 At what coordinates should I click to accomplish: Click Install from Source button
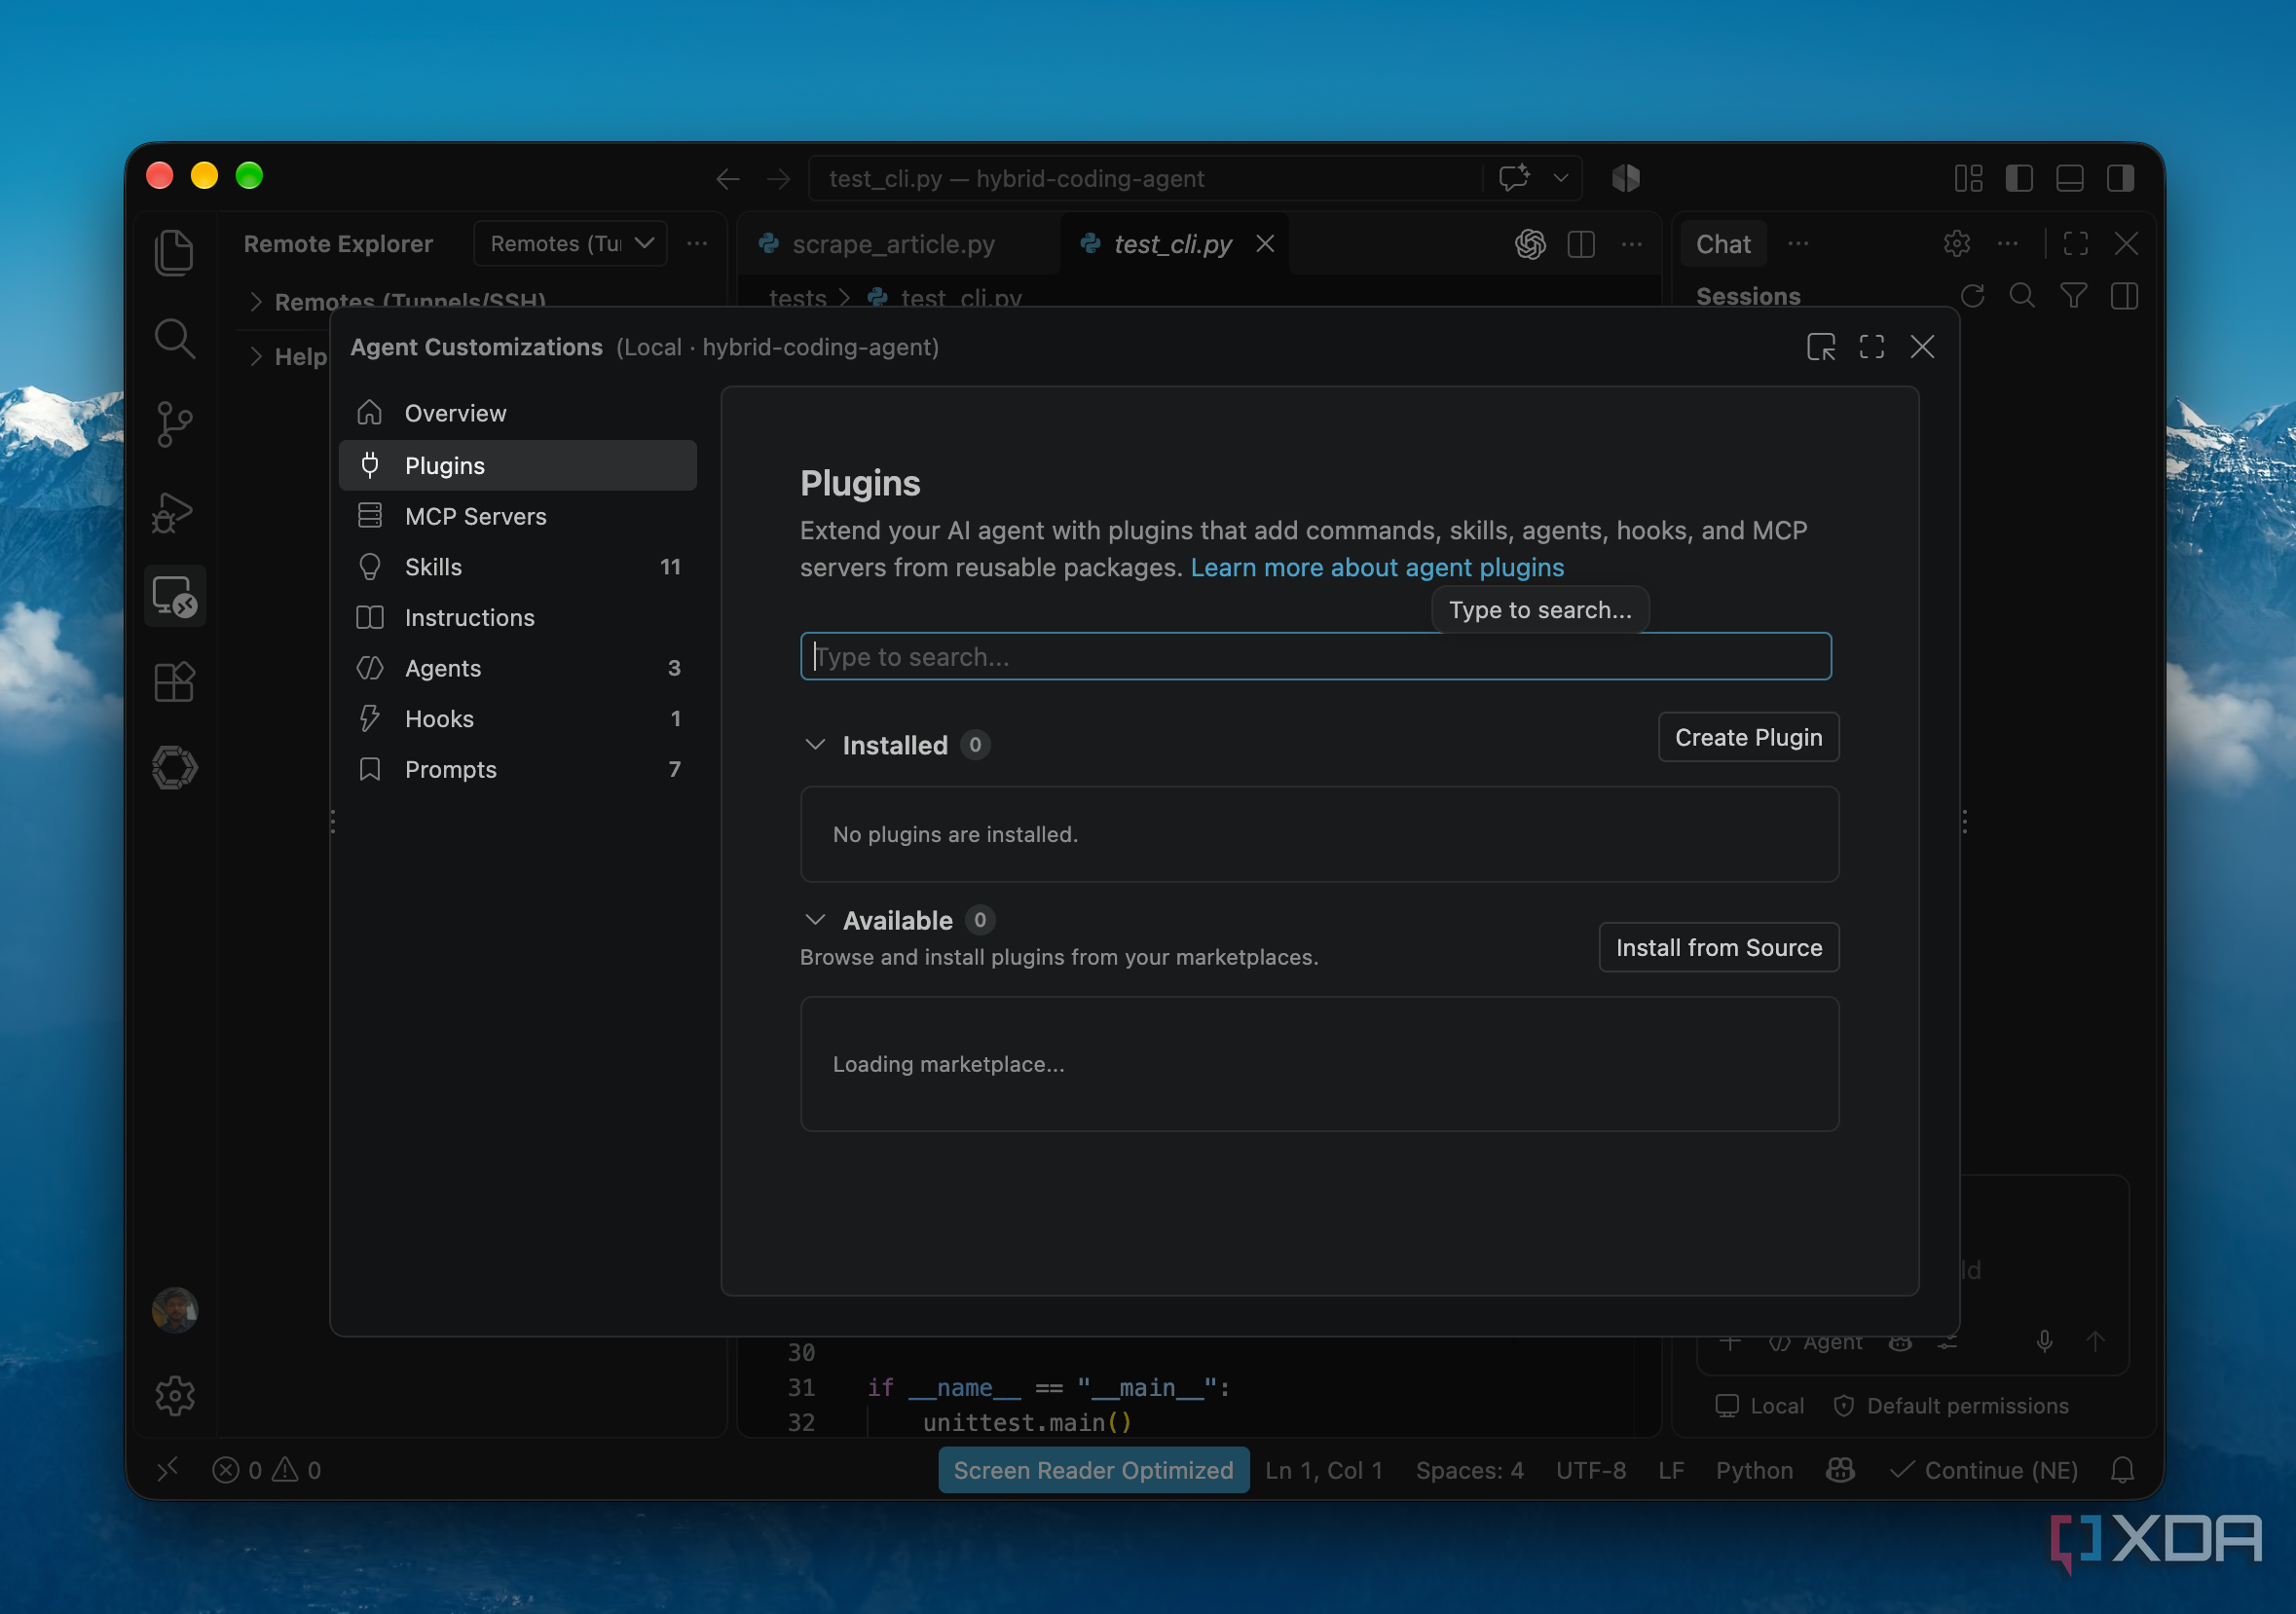coord(1718,947)
